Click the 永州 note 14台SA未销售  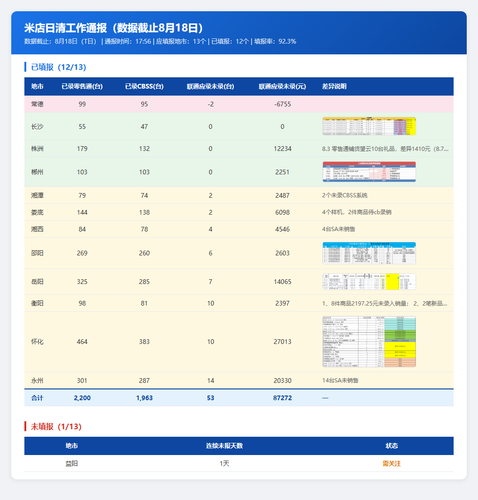click(340, 381)
